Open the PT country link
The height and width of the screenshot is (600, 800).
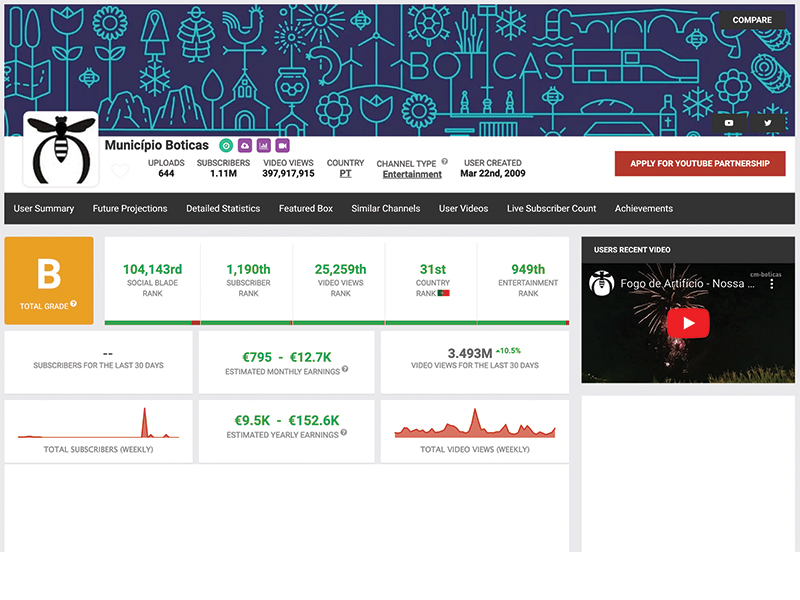pos(345,173)
